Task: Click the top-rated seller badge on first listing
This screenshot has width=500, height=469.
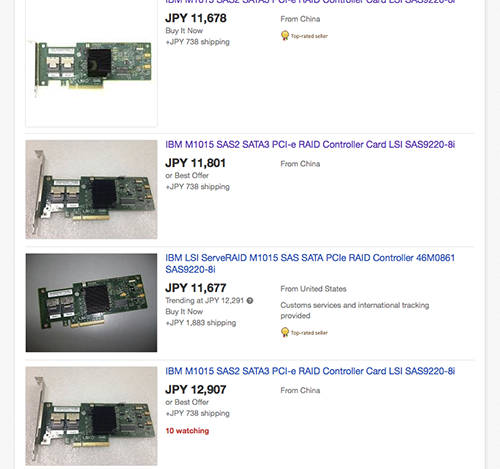Action: pos(304,36)
